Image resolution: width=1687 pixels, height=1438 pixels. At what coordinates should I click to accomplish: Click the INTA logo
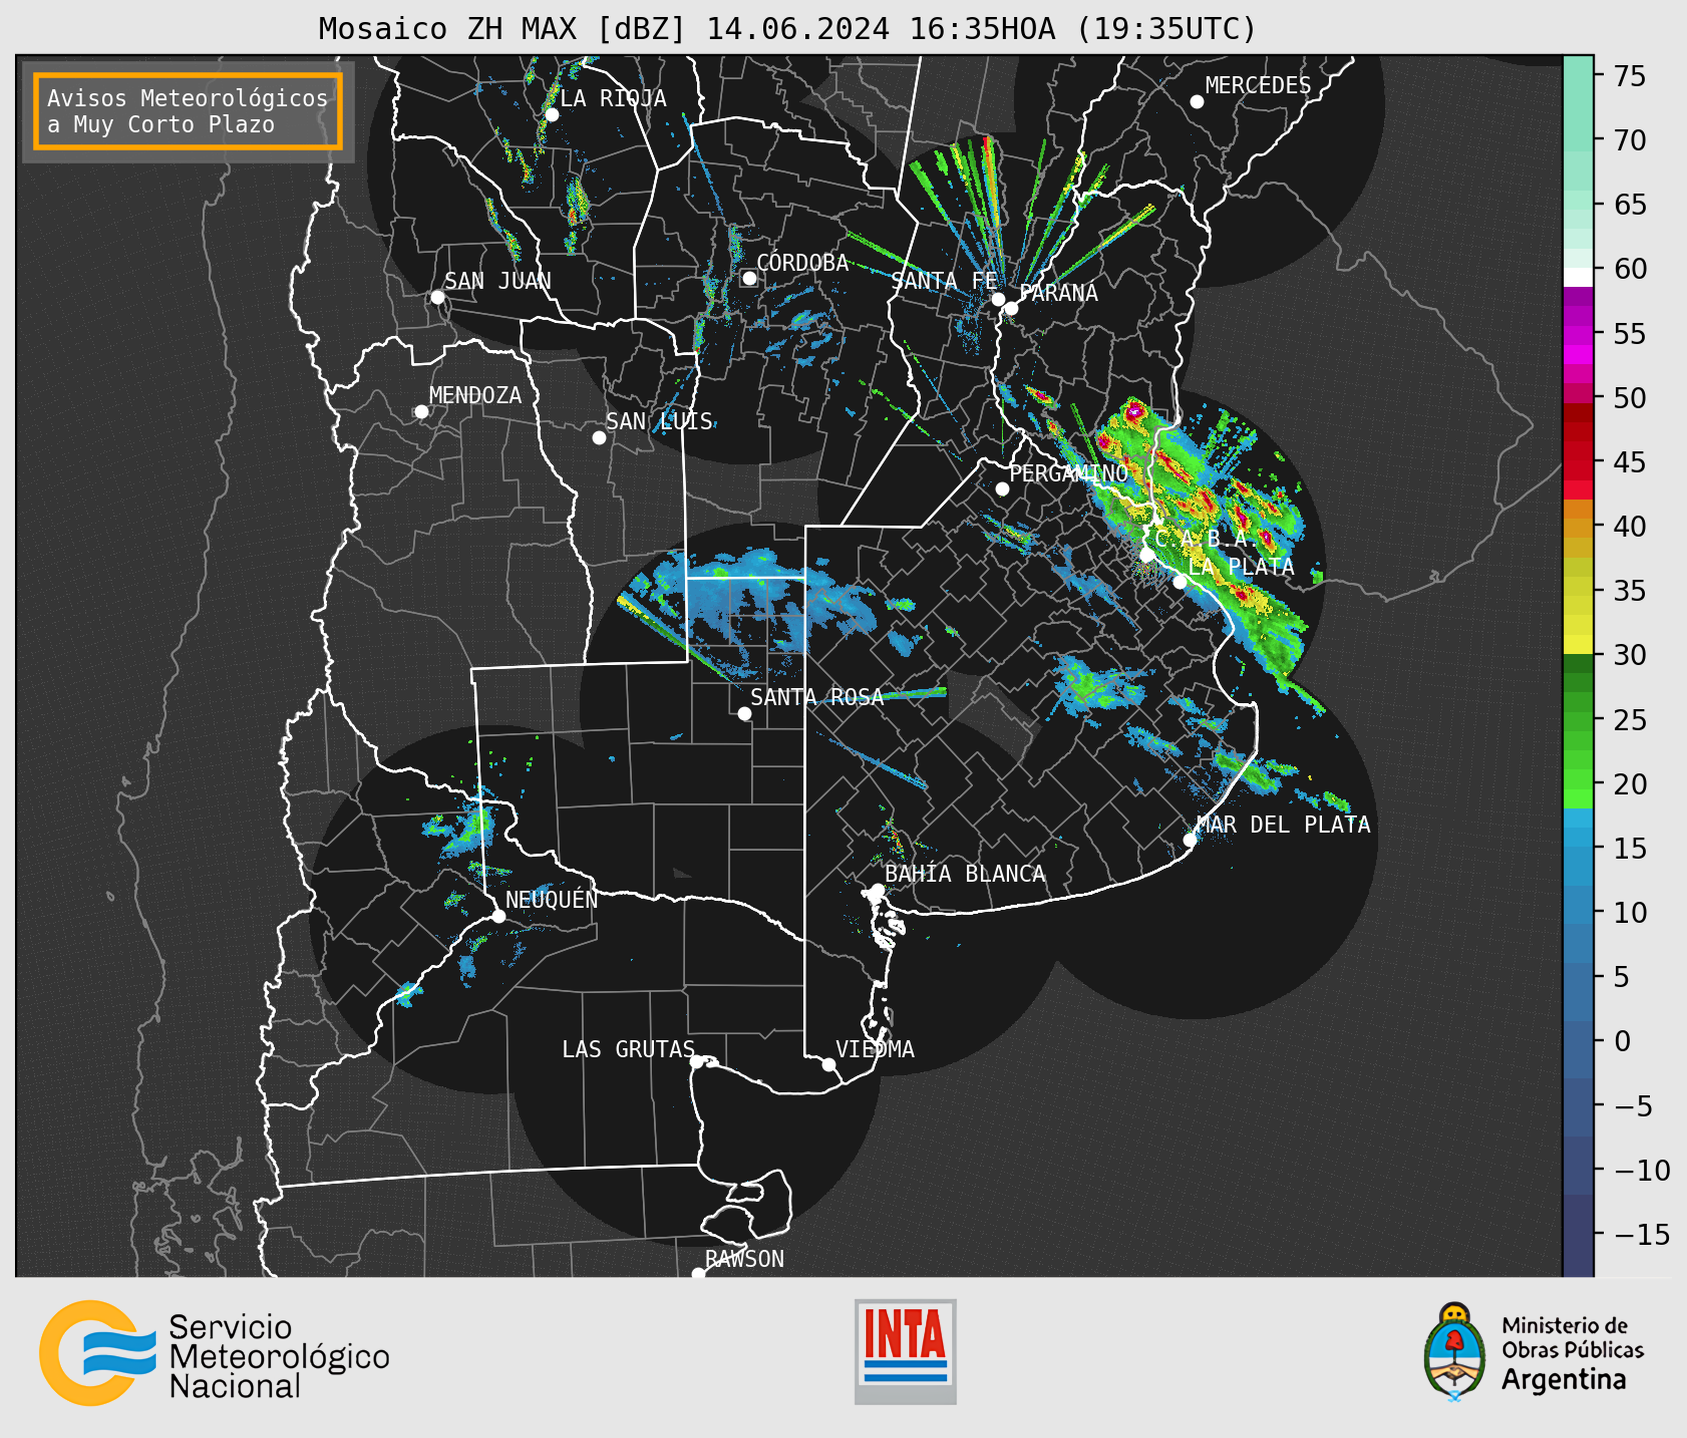point(905,1351)
